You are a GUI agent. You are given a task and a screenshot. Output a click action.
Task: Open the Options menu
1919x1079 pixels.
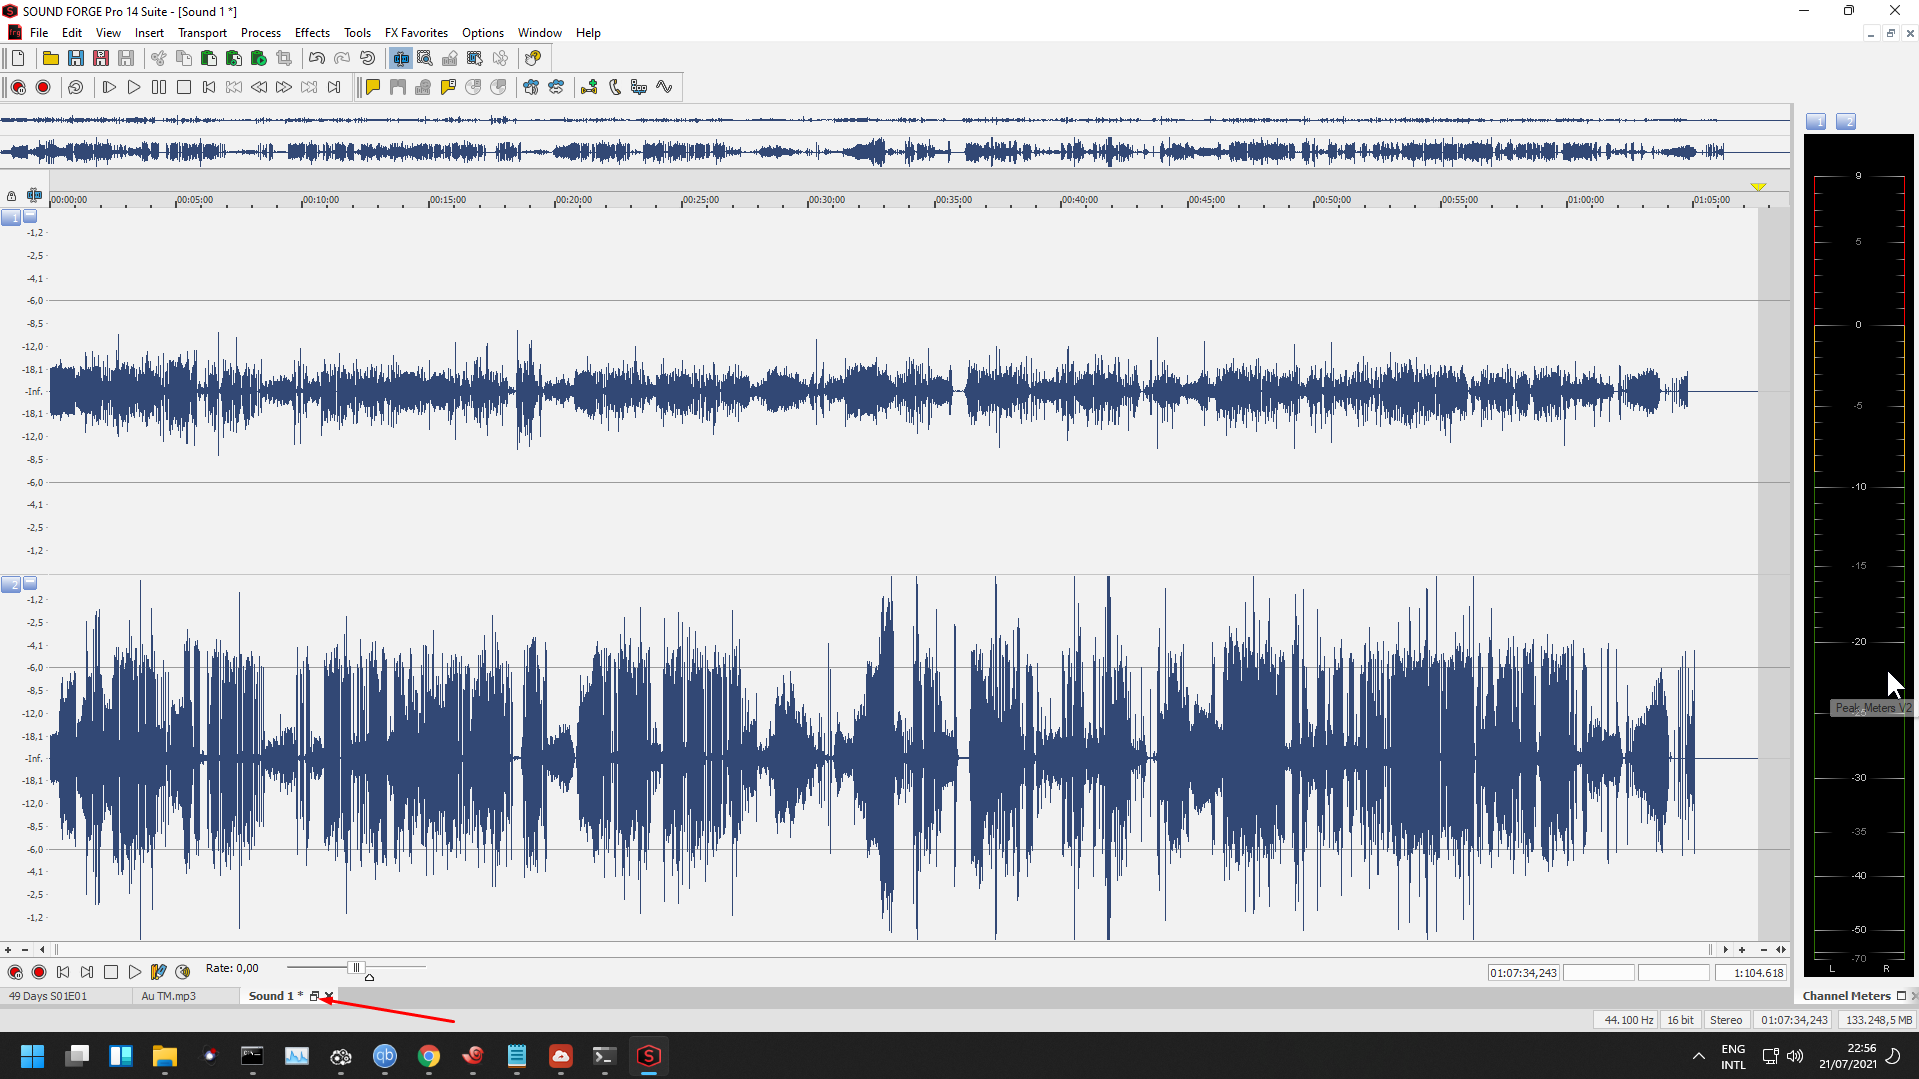coord(482,33)
